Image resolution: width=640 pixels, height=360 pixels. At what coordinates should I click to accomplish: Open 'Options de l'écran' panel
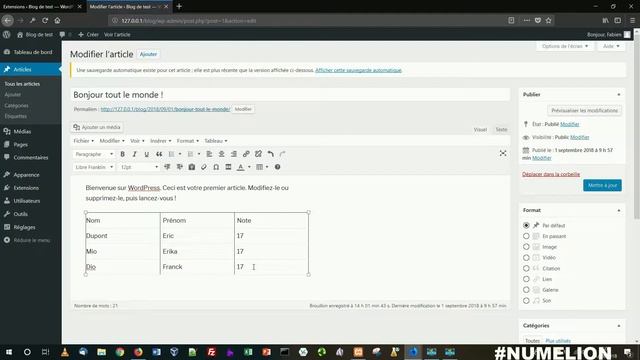pos(565,46)
